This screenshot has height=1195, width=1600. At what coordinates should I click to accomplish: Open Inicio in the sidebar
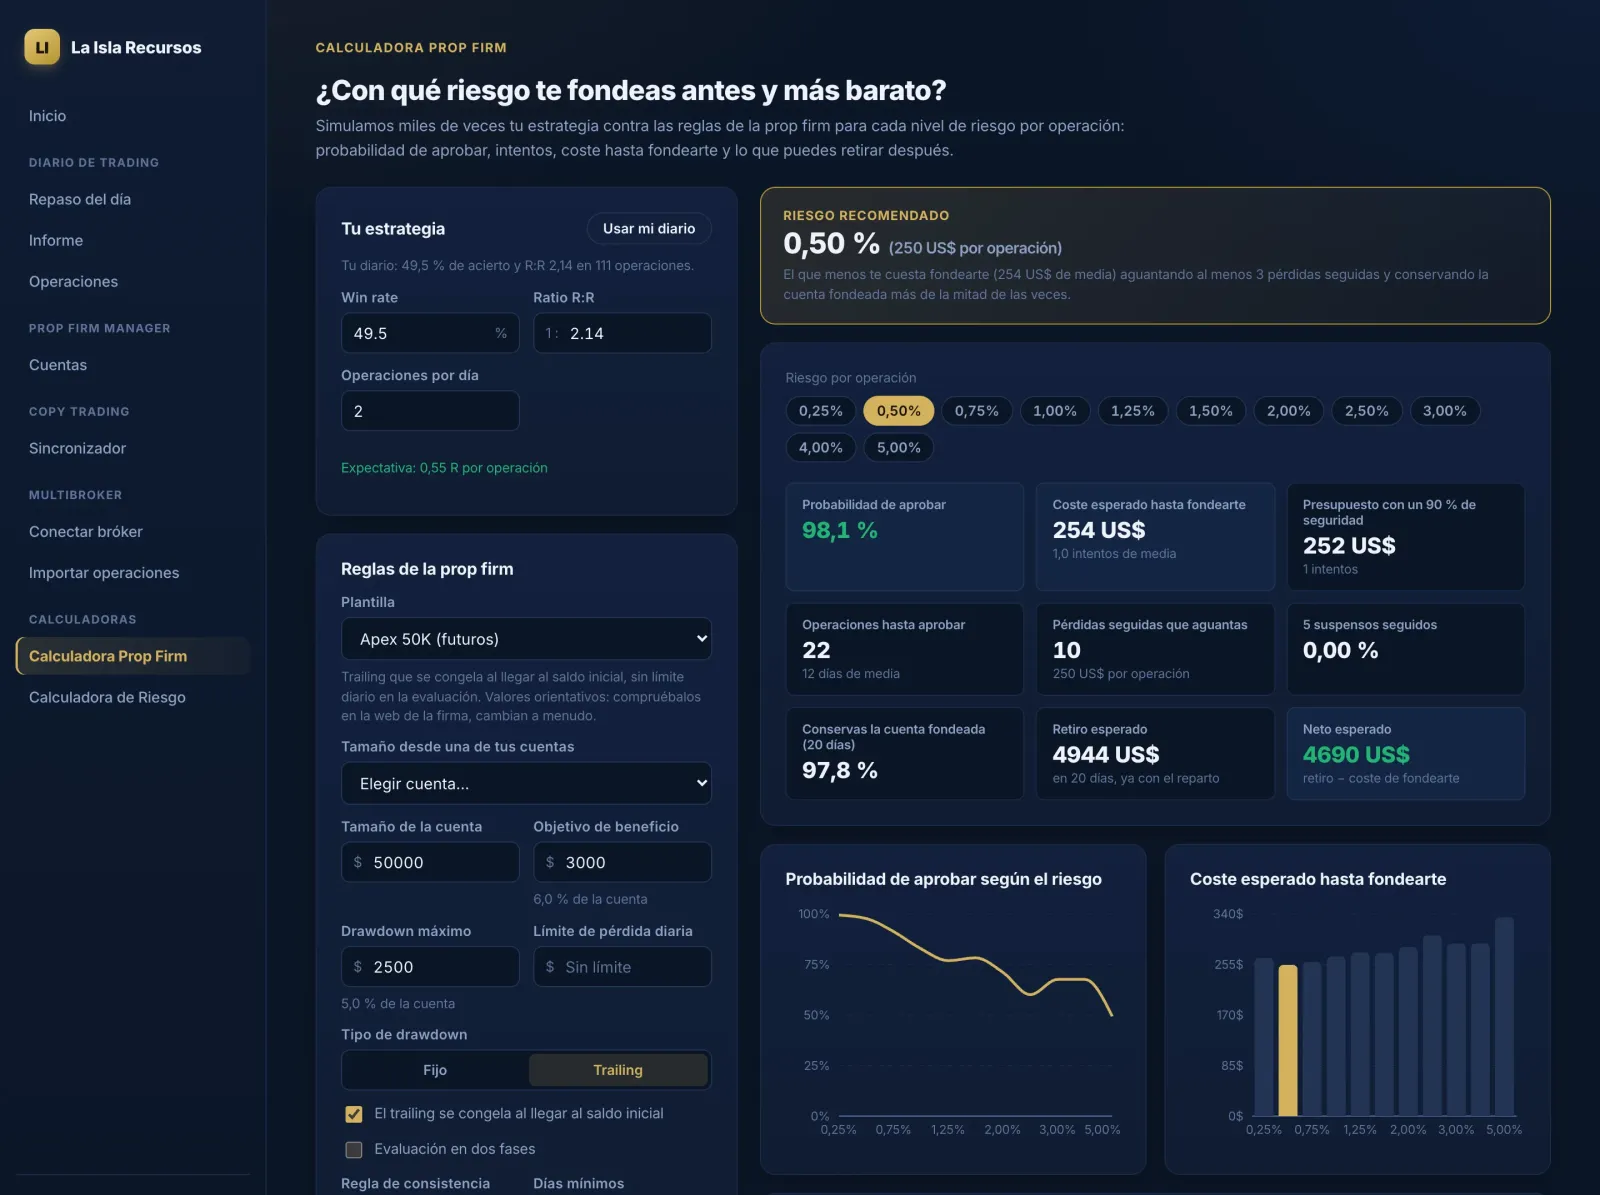[47, 116]
